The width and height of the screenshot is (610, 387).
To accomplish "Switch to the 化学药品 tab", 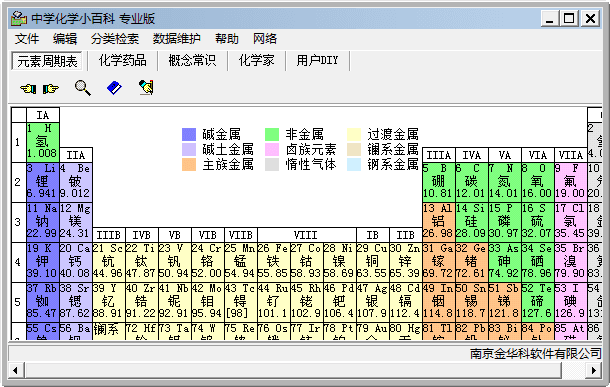I will (x=123, y=60).
